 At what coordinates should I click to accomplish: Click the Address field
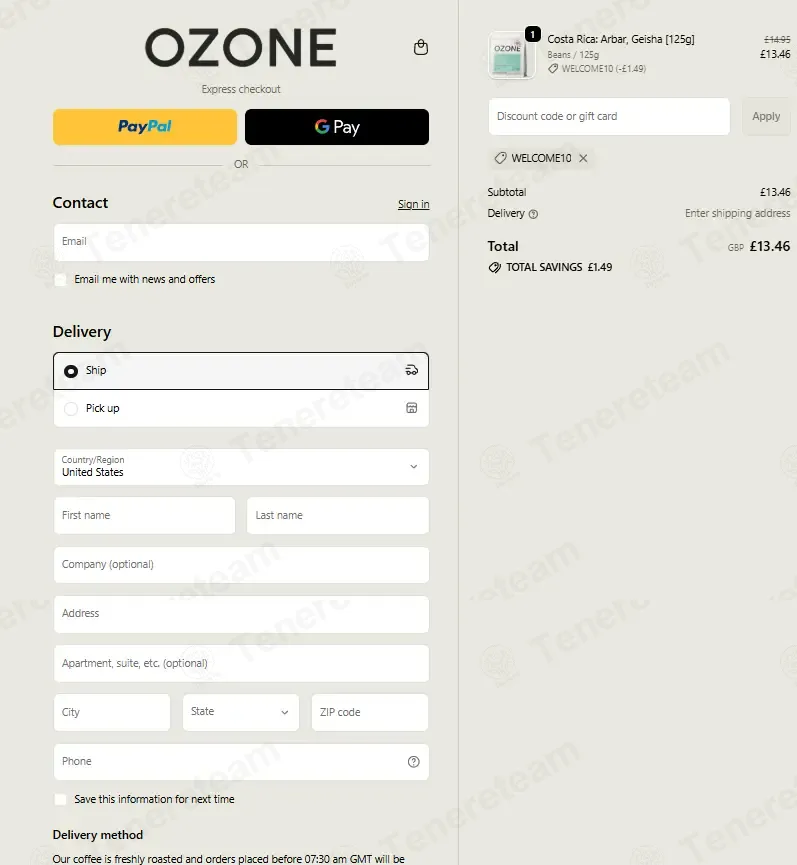click(x=241, y=614)
